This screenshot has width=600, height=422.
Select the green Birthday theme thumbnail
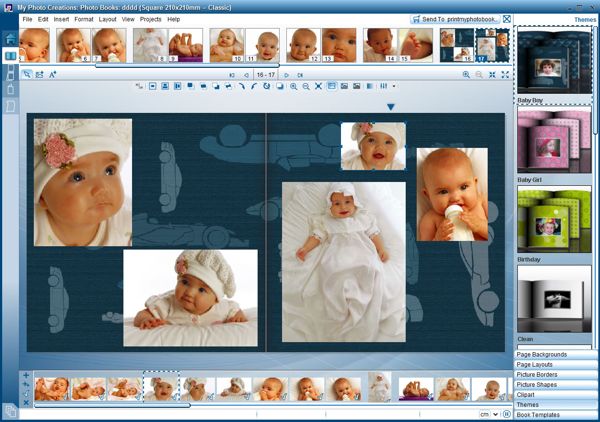[554, 220]
